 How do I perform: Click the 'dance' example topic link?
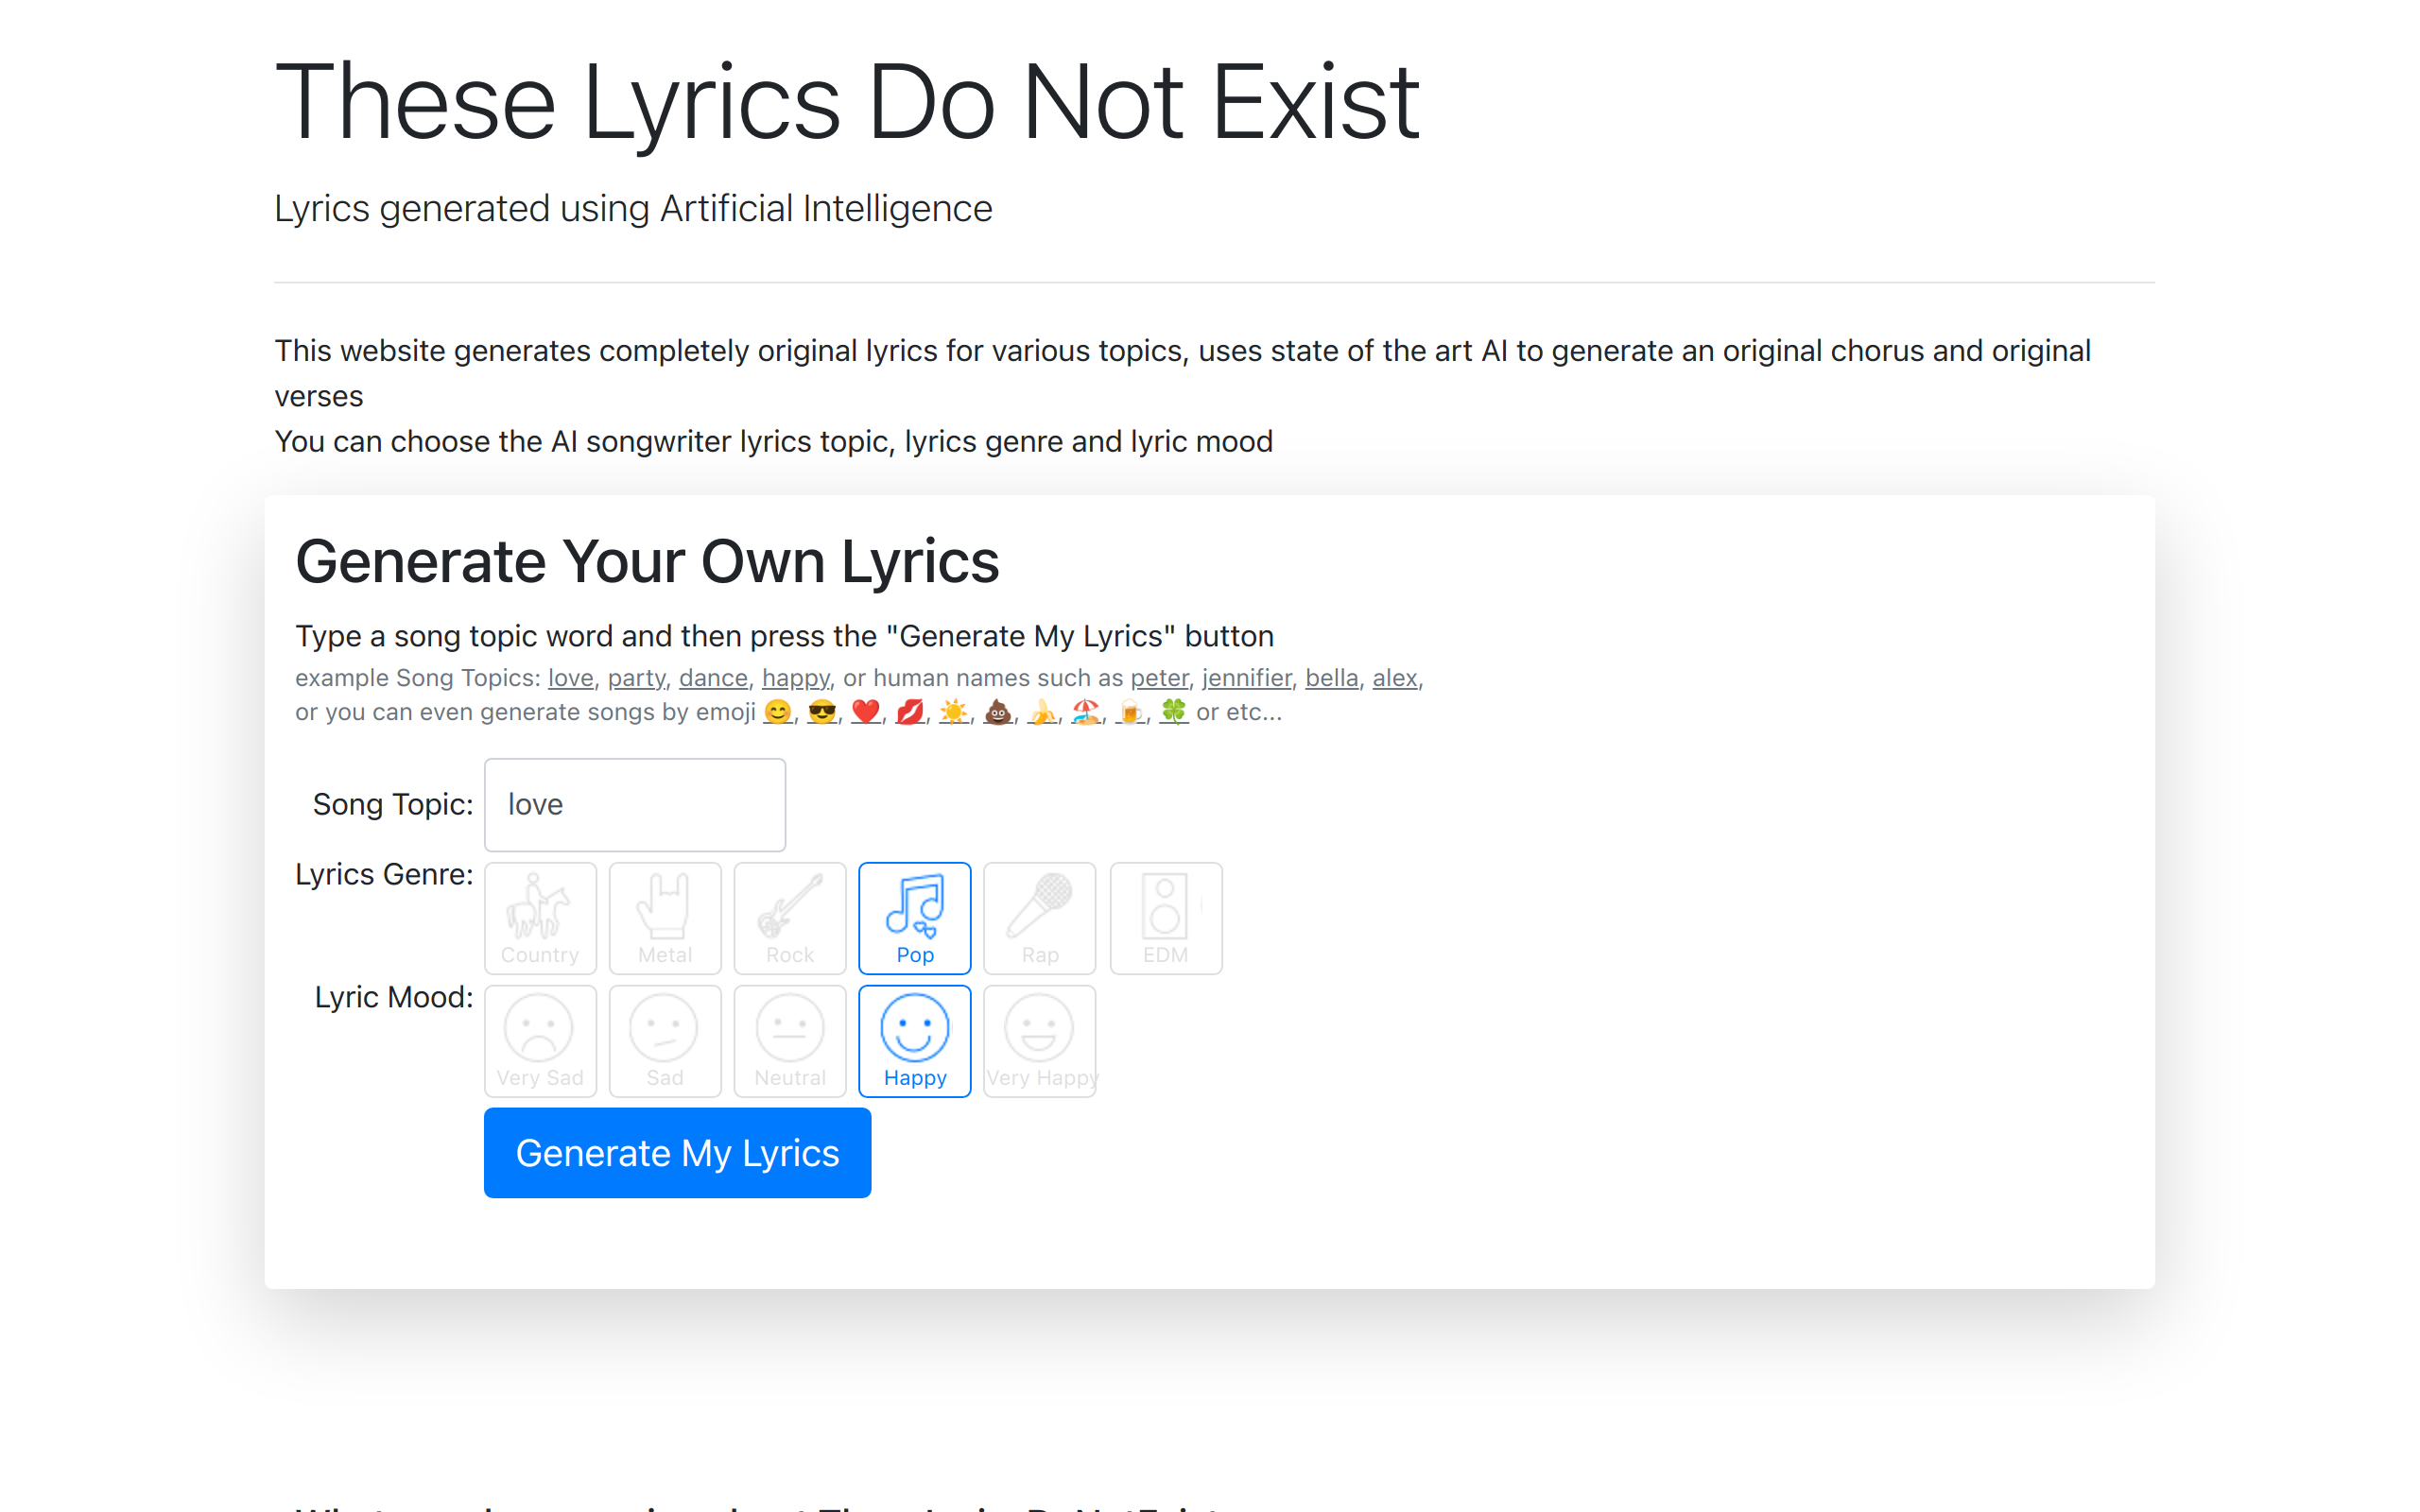[x=713, y=678]
